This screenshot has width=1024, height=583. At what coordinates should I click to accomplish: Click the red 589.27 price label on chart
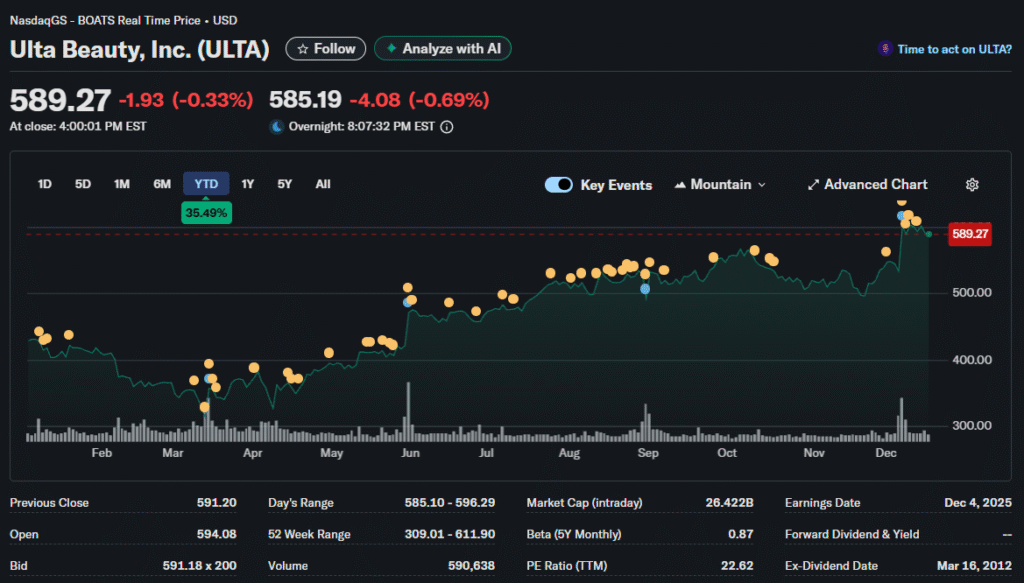(970, 234)
